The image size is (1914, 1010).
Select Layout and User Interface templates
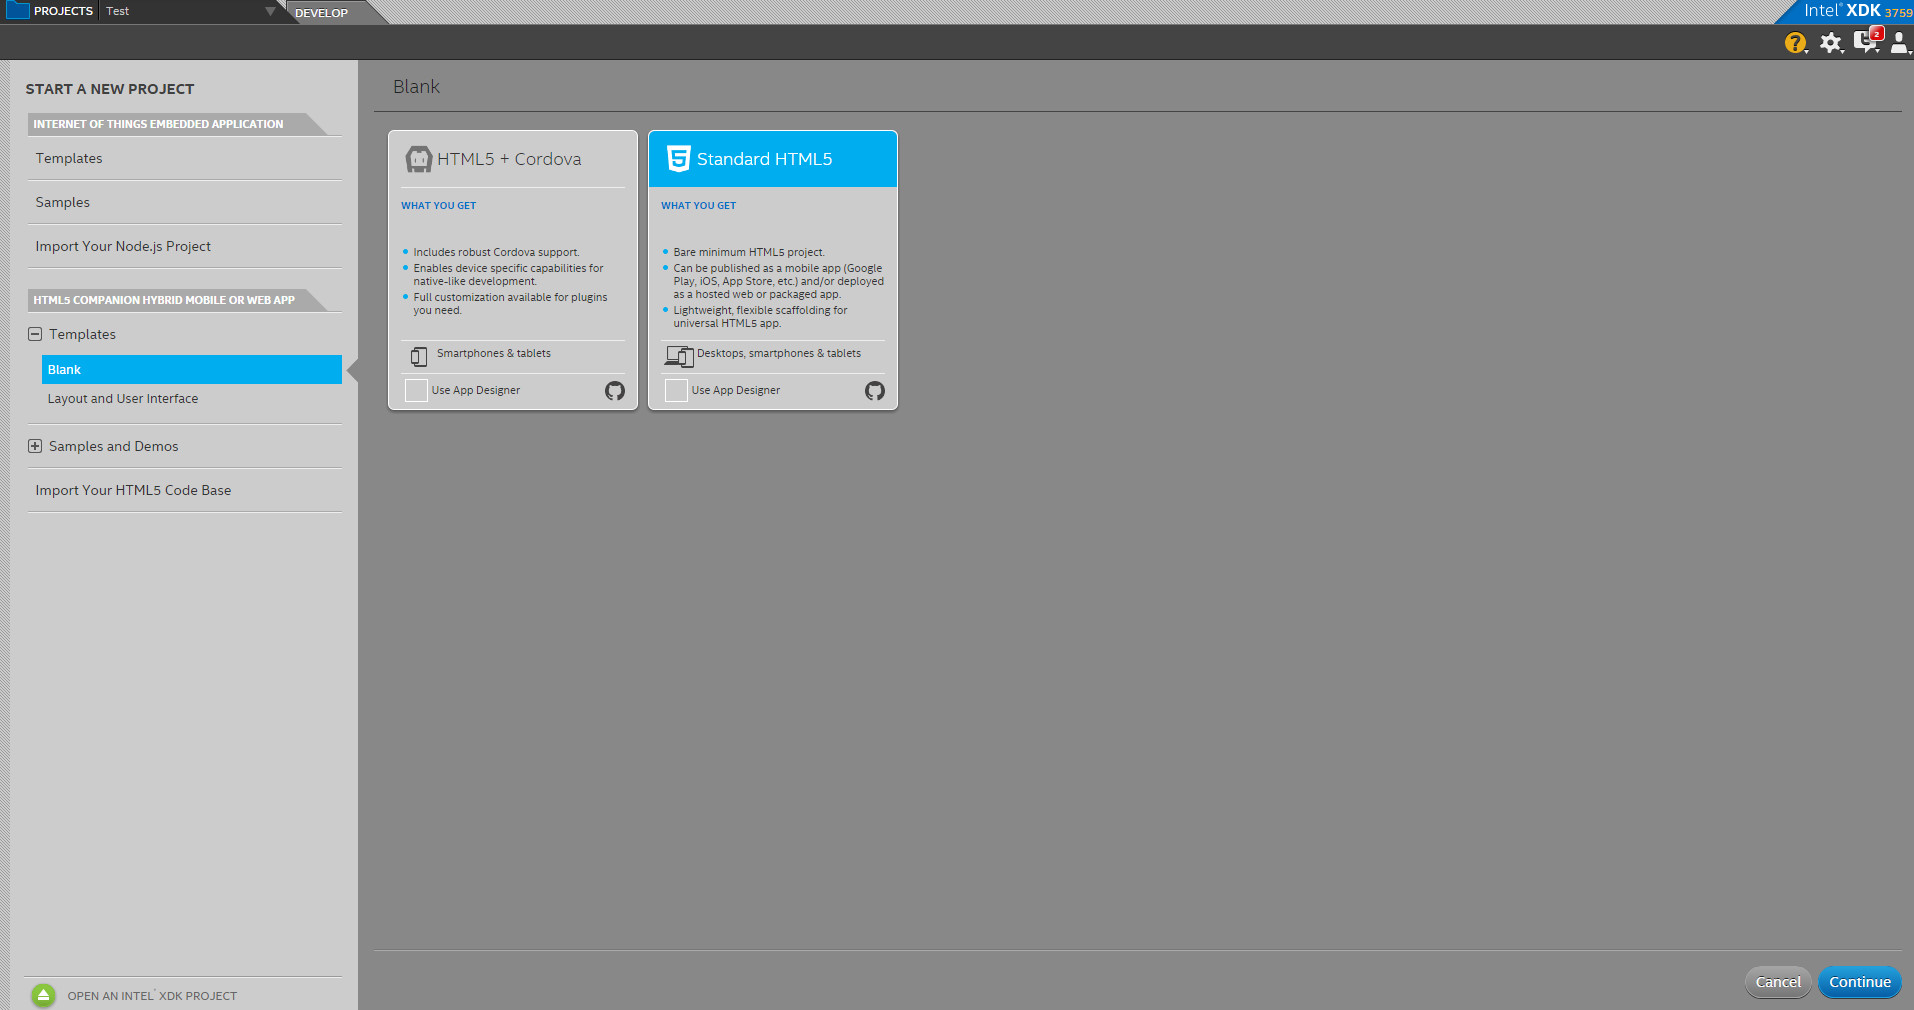point(123,398)
